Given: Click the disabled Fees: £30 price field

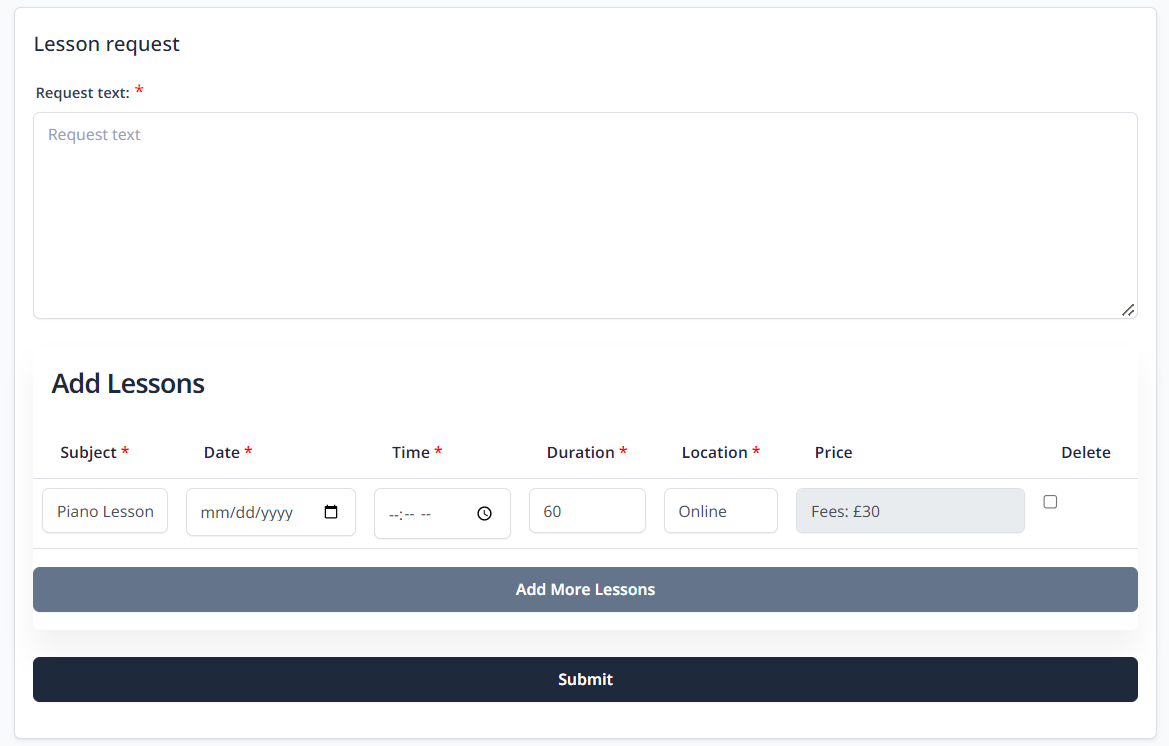Looking at the screenshot, I should click(909, 510).
